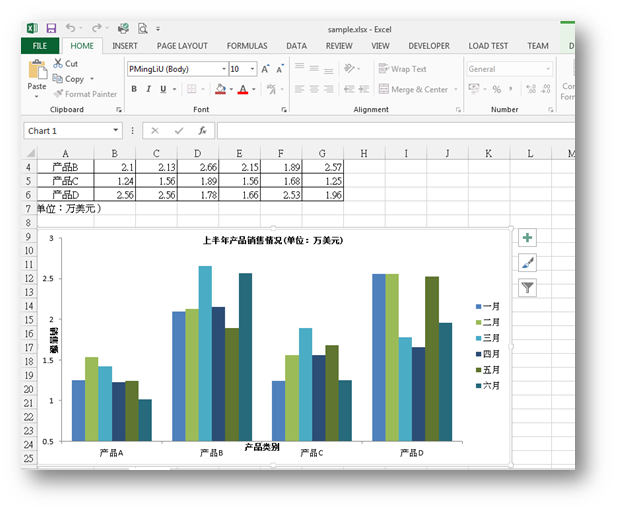The width and height of the screenshot is (617, 512).
Task: Click the FILE button
Action: 40,46
